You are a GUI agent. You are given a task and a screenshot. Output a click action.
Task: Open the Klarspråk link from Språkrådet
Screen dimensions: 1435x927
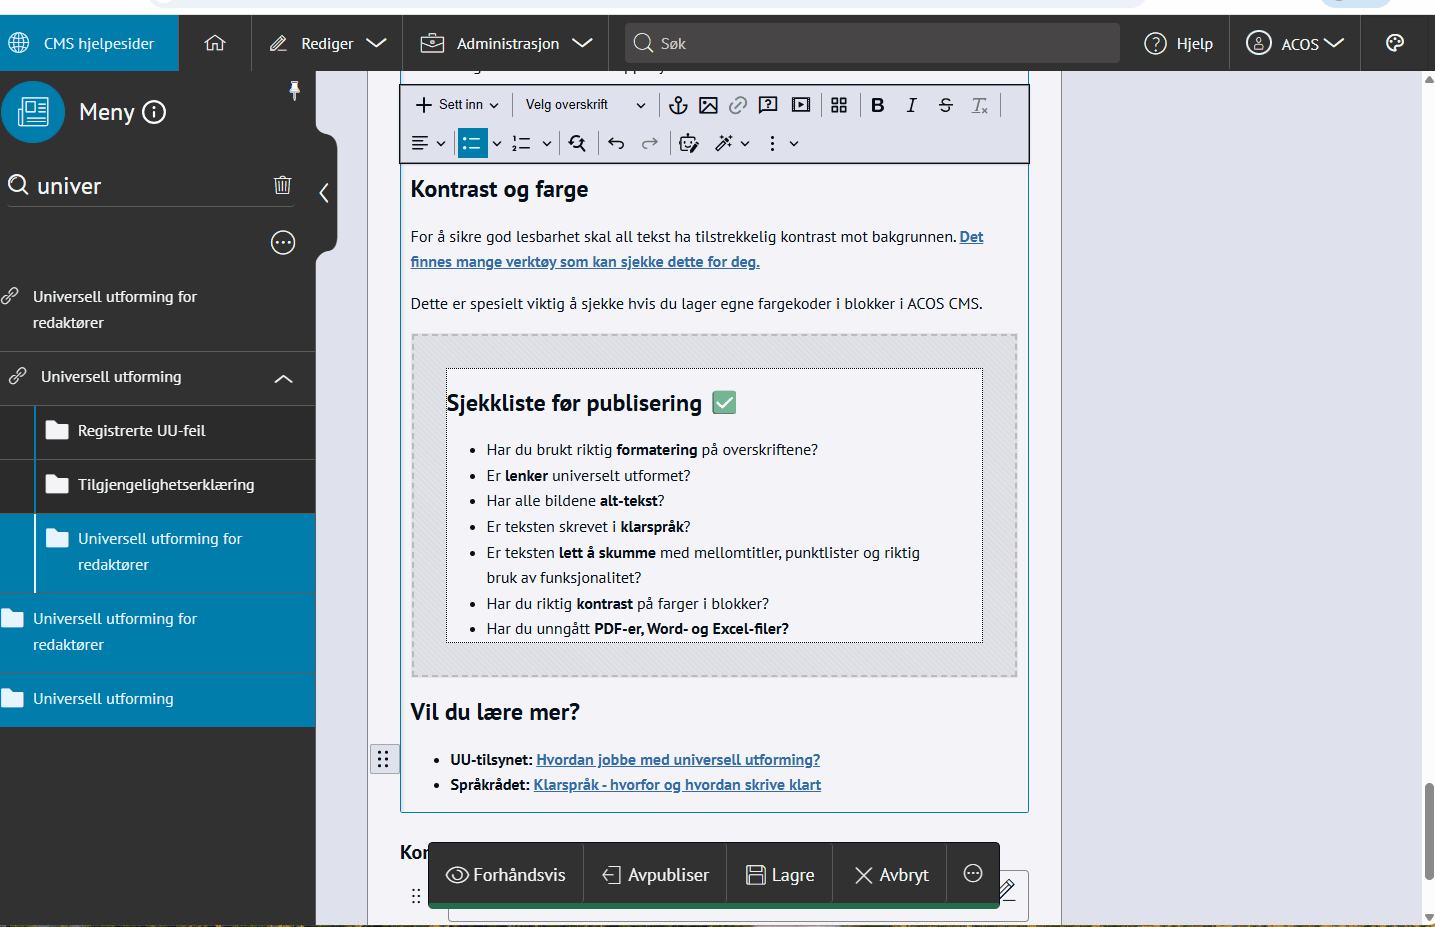click(677, 785)
